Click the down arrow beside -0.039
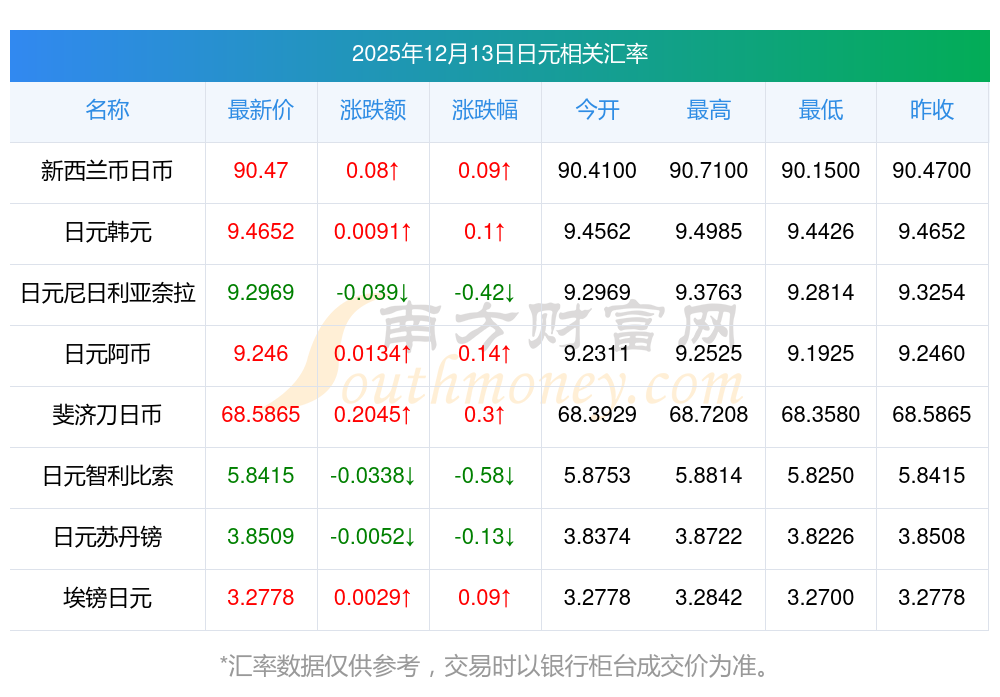The height and width of the screenshot is (697, 1000). [403, 293]
